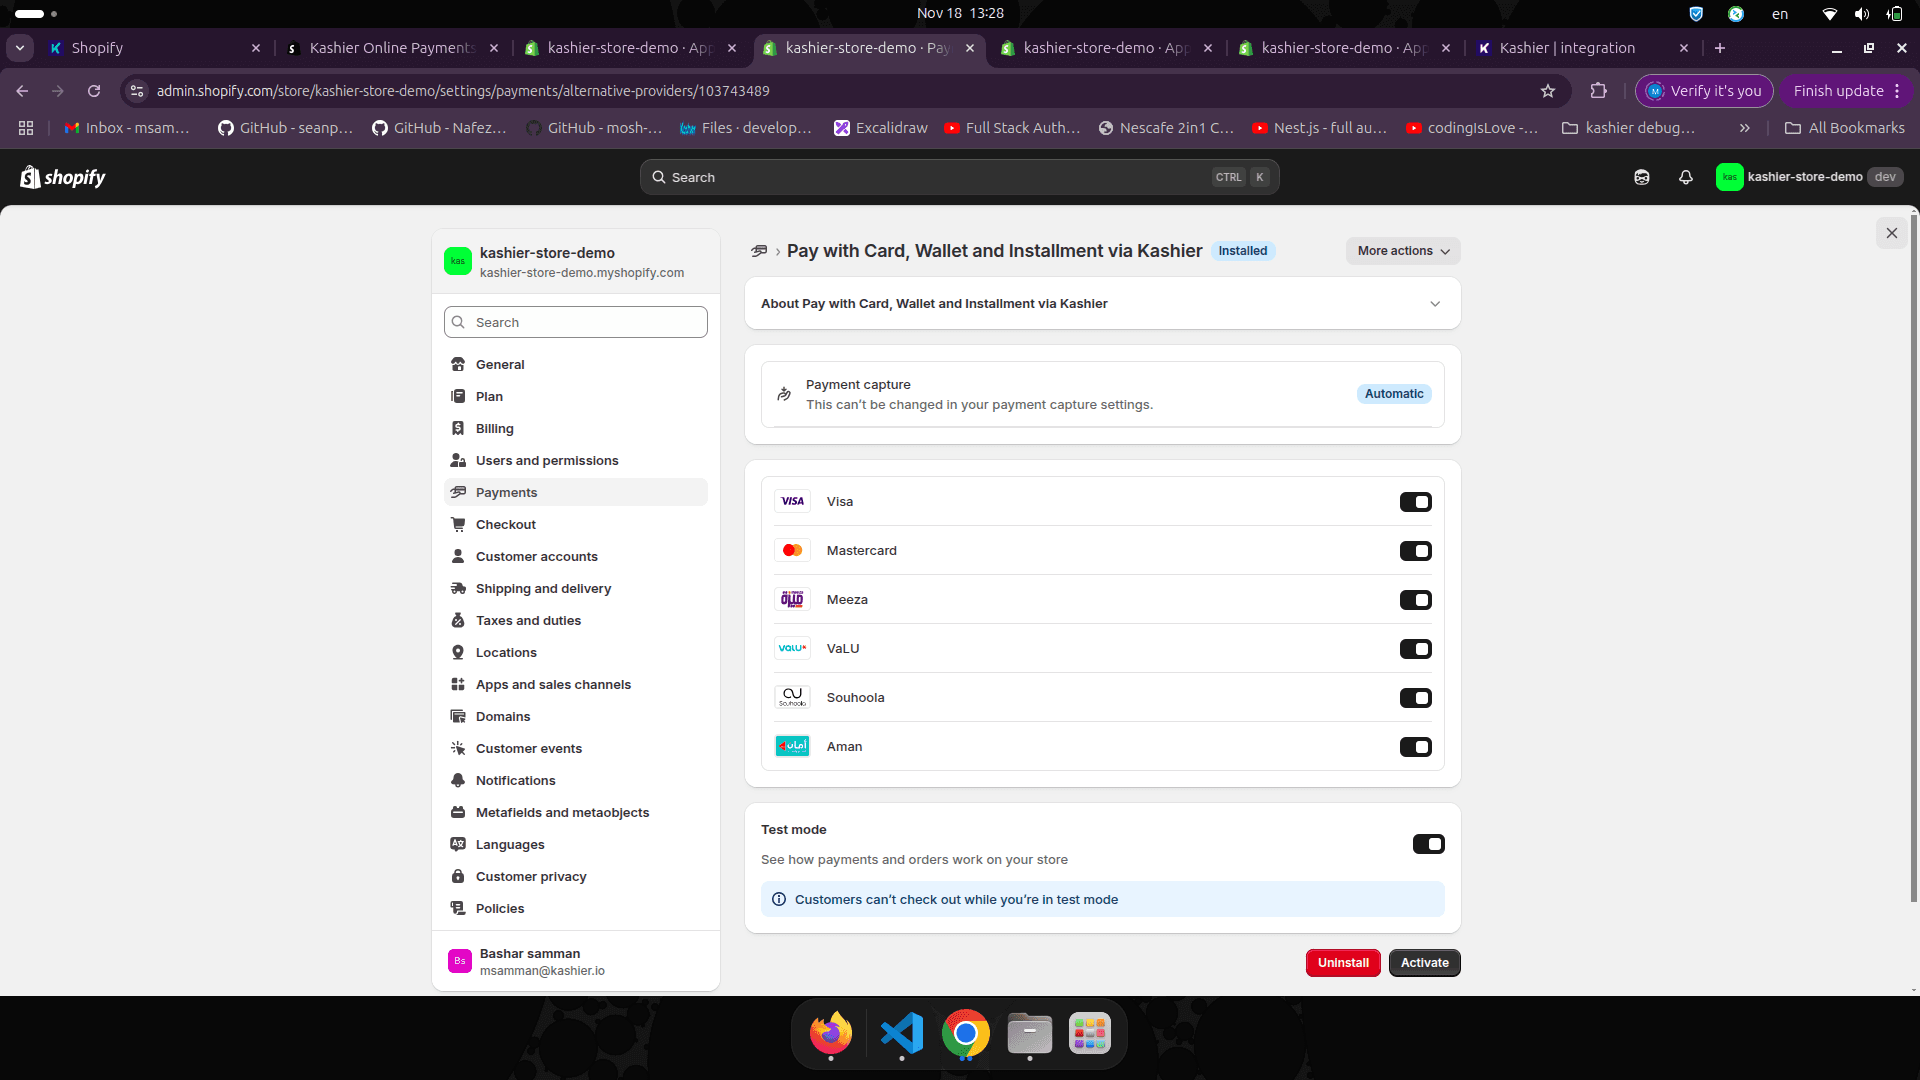Open Billing settings

tap(576, 428)
